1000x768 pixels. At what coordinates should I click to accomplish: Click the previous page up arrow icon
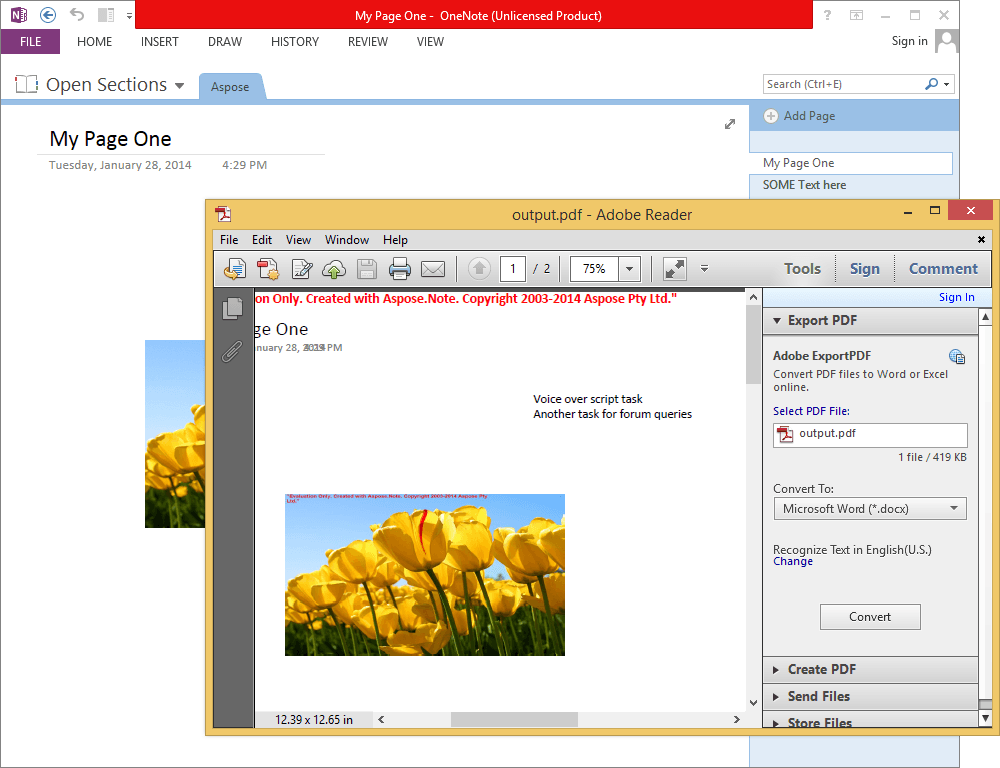click(x=480, y=269)
